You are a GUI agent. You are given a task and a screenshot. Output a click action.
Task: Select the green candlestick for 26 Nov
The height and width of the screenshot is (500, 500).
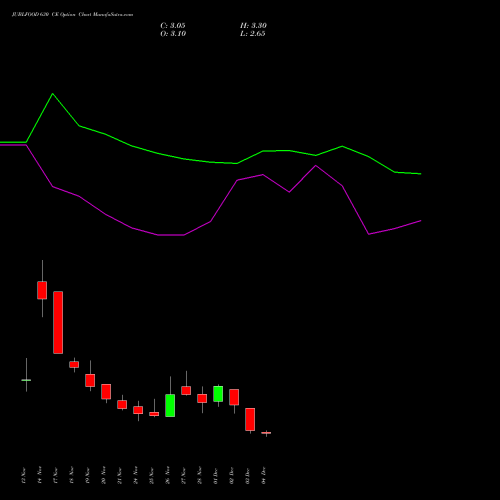[170, 405]
